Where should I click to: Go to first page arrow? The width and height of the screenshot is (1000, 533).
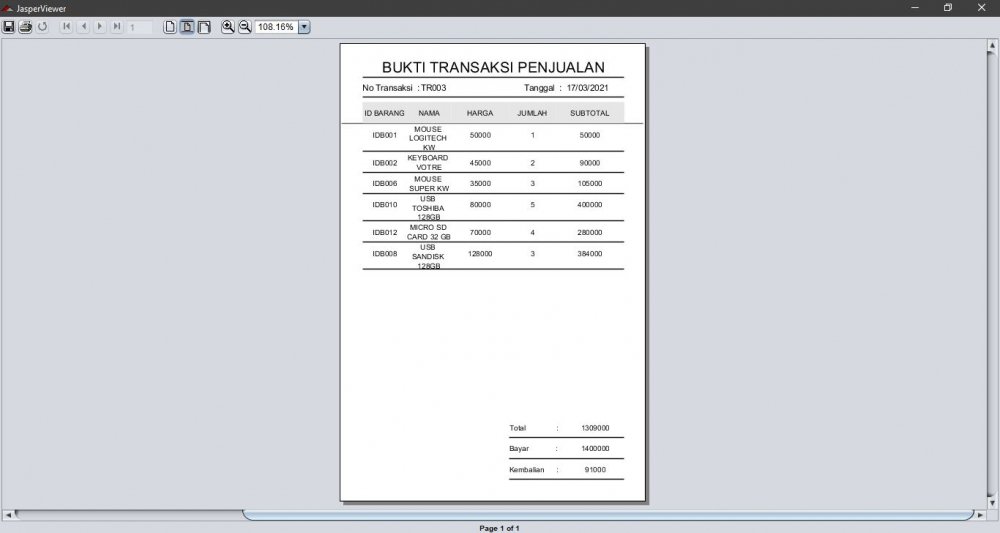[66, 27]
